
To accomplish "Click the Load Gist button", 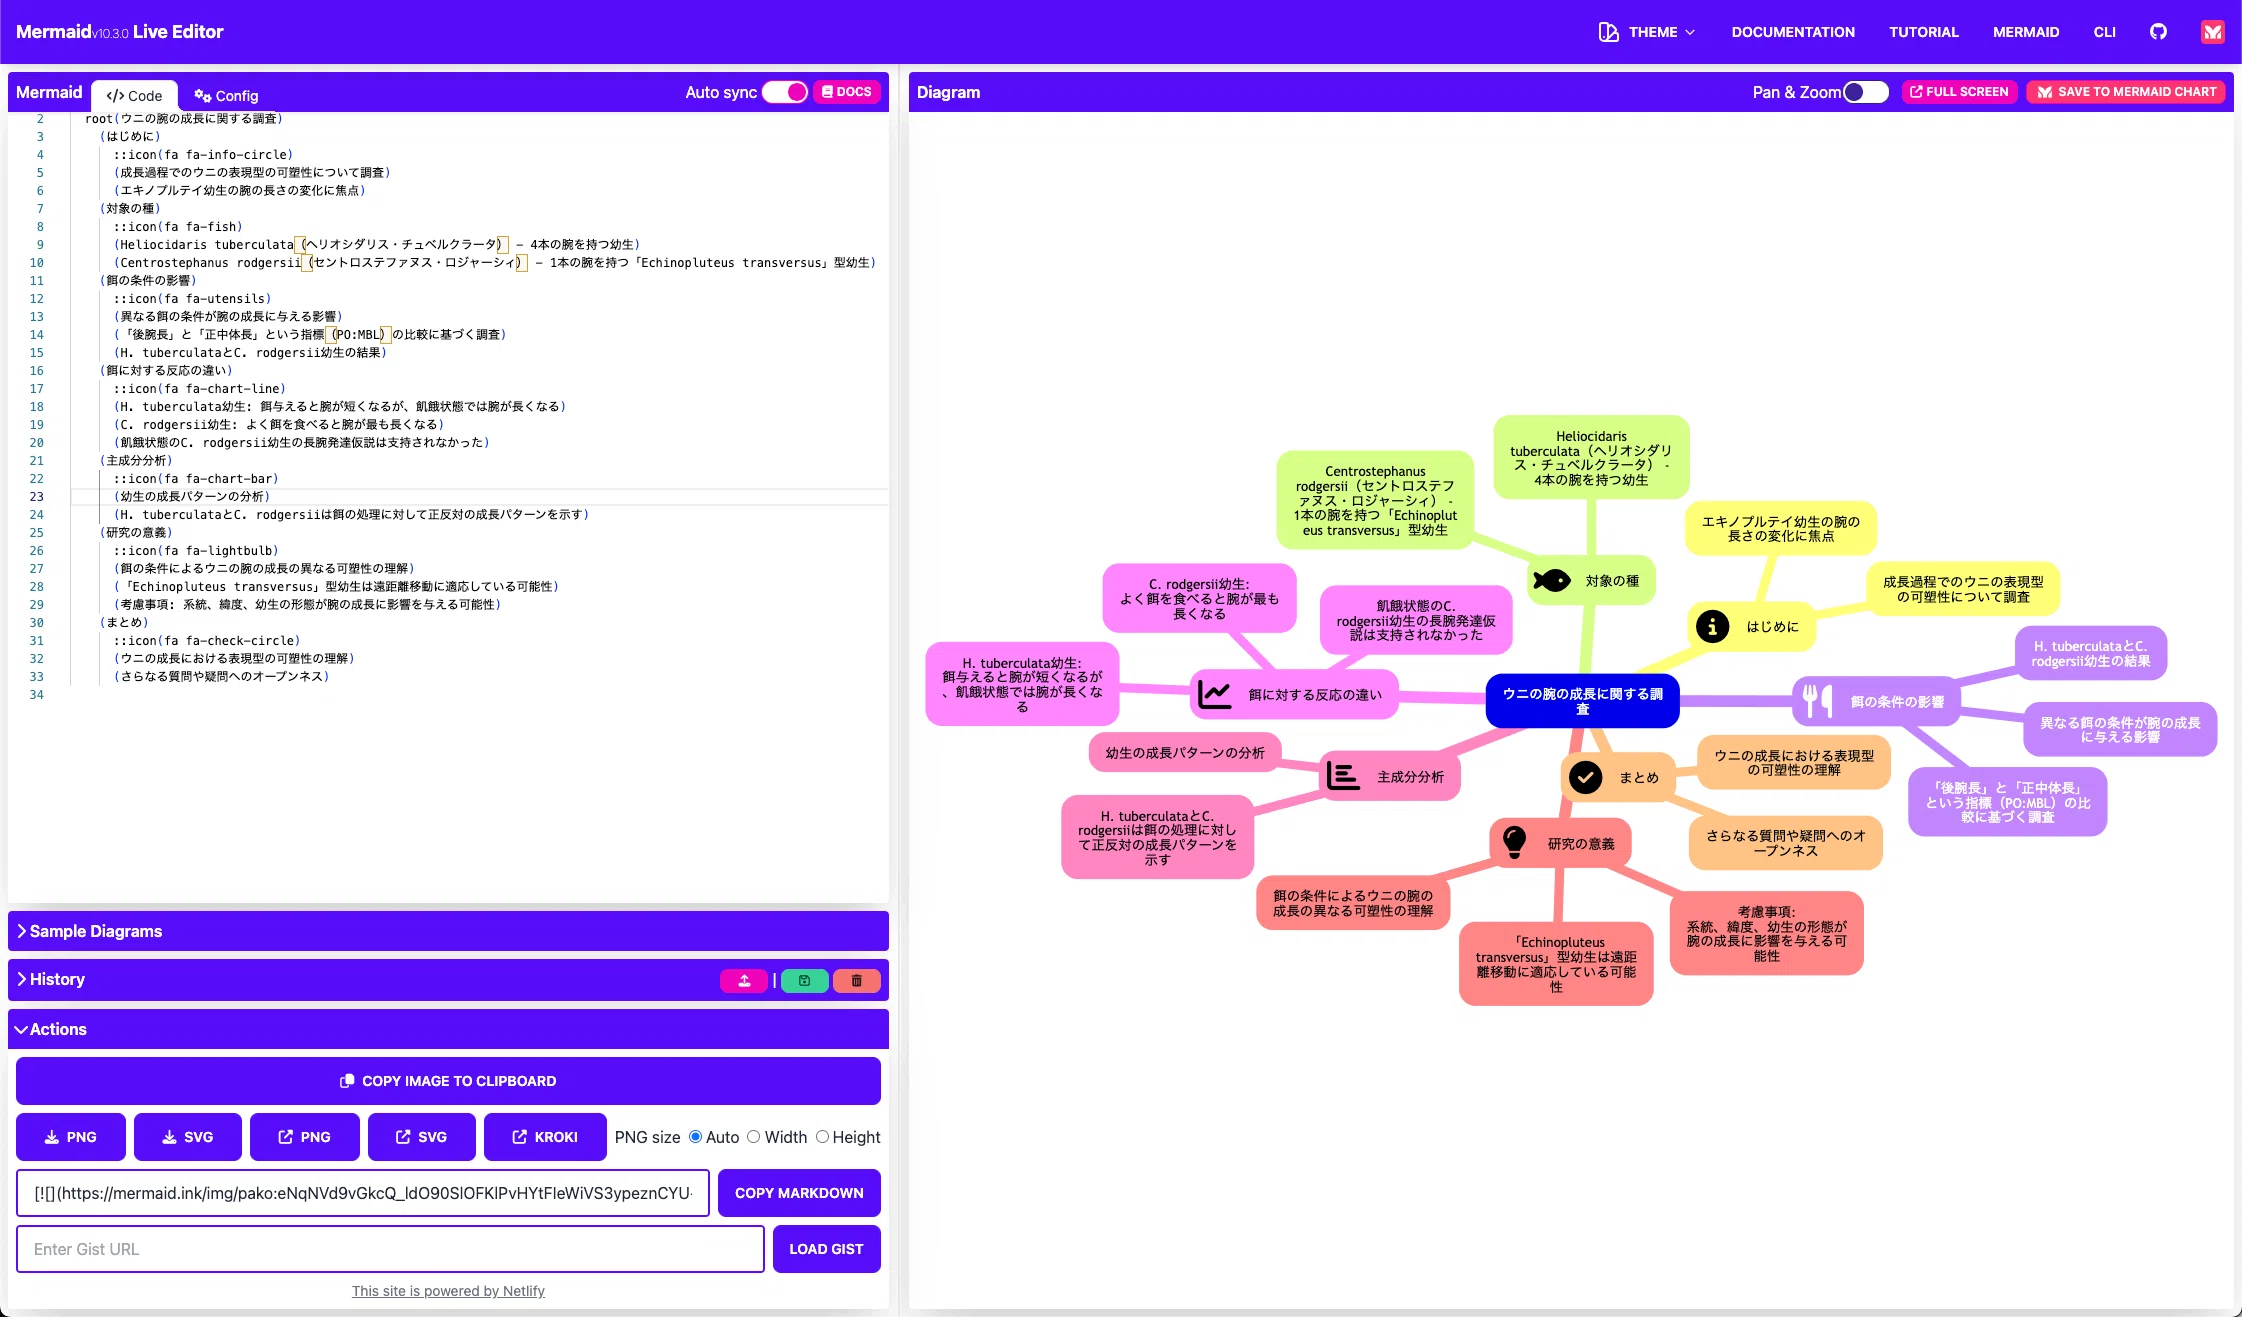I will pos(826,1249).
